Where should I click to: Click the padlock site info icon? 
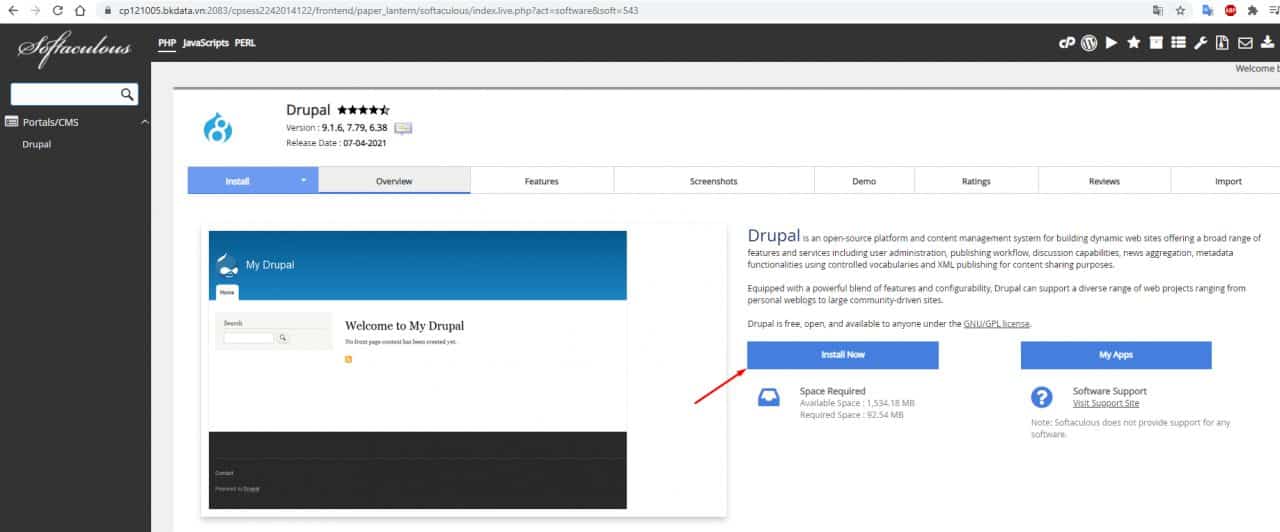(107, 11)
